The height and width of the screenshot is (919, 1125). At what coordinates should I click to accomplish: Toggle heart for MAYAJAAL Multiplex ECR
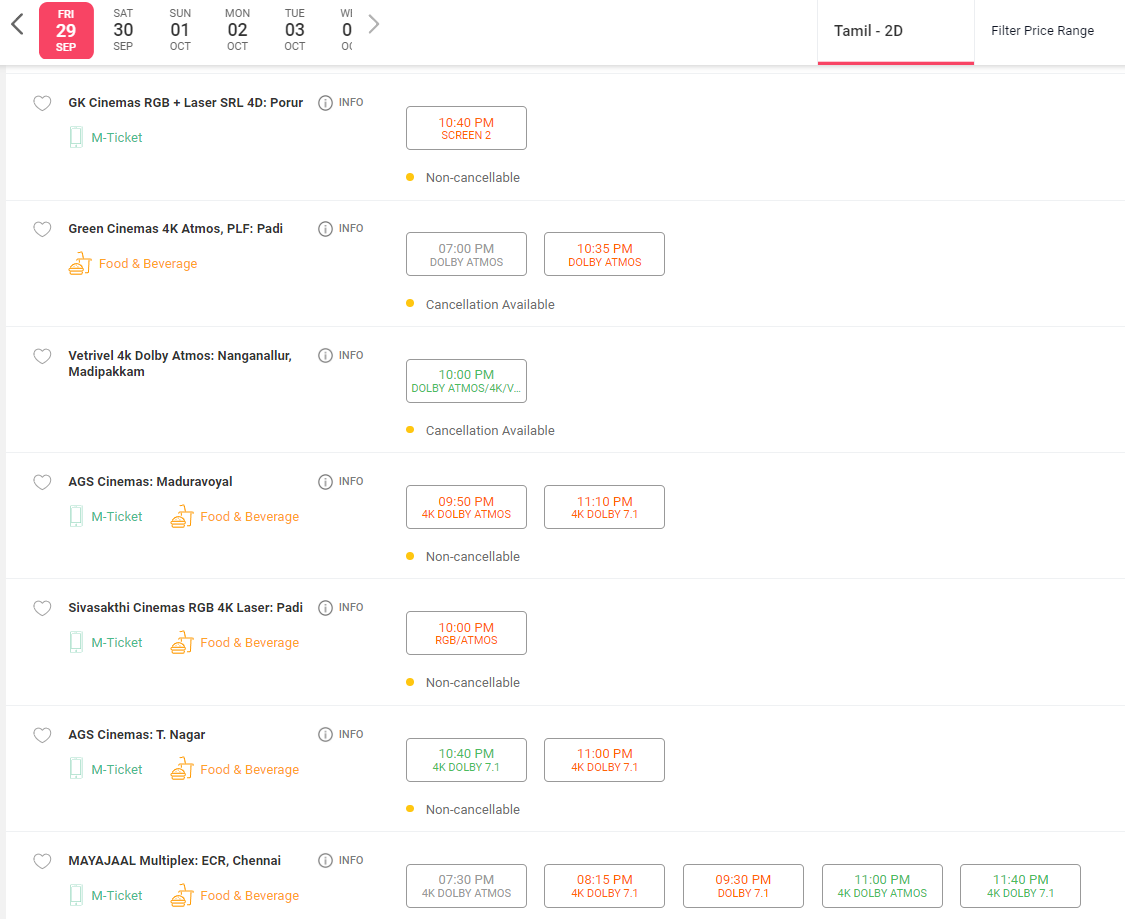[42, 861]
